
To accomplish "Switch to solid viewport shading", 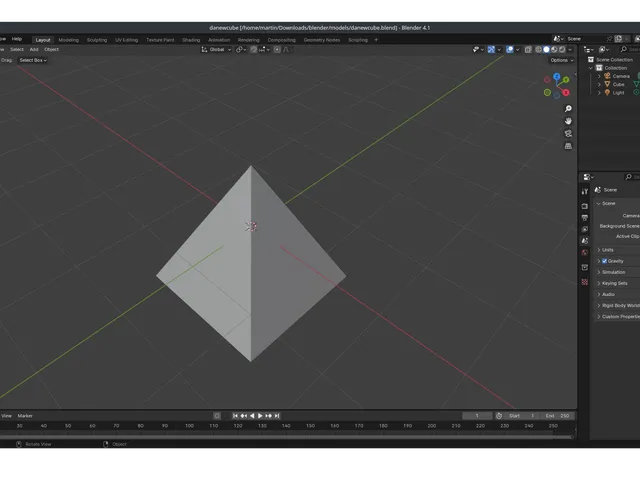I will [546, 49].
